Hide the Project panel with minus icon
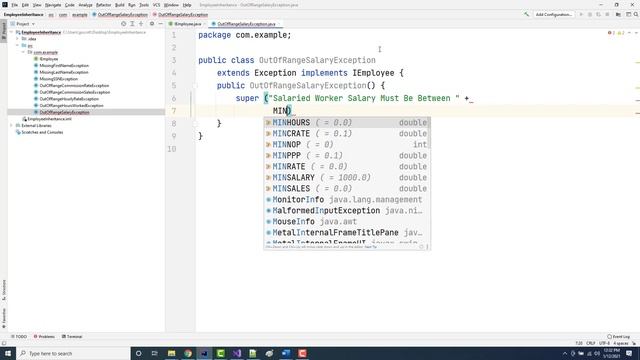This screenshot has width=640, height=360. [160, 24]
